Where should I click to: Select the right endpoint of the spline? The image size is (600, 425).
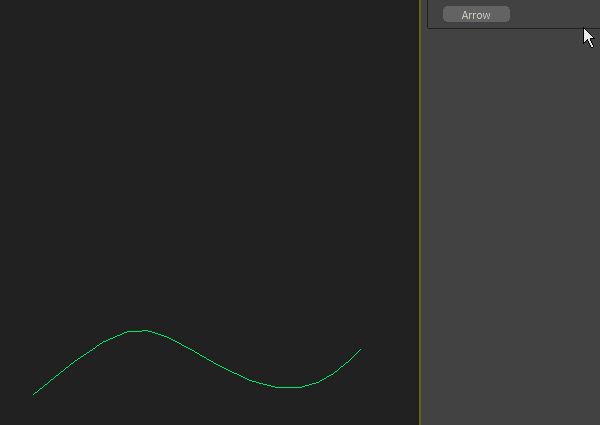click(360, 350)
